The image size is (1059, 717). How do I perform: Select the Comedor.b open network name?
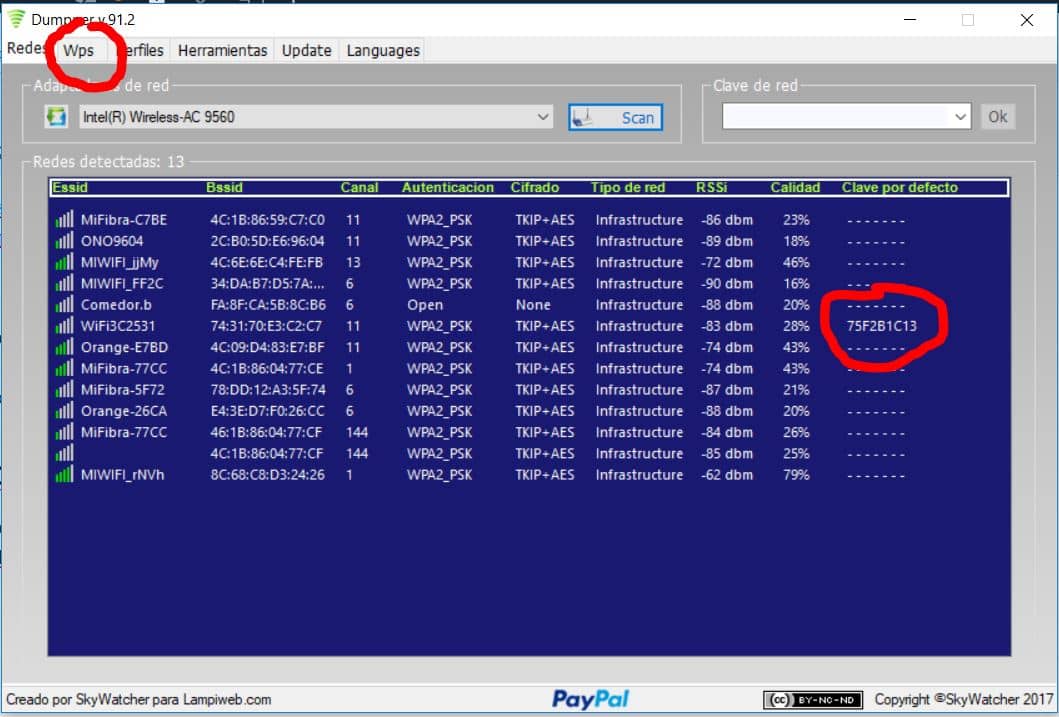click(x=116, y=304)
